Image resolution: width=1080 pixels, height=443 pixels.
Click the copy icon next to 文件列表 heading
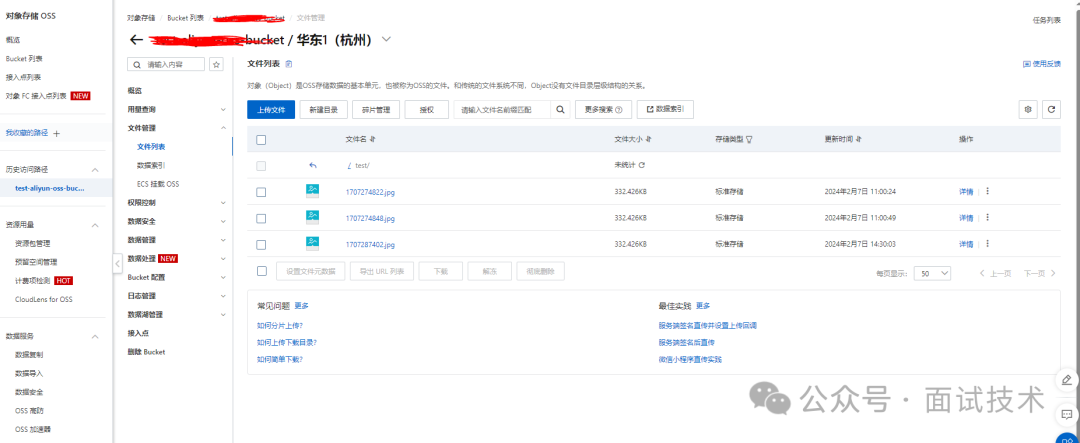point(289,64)
